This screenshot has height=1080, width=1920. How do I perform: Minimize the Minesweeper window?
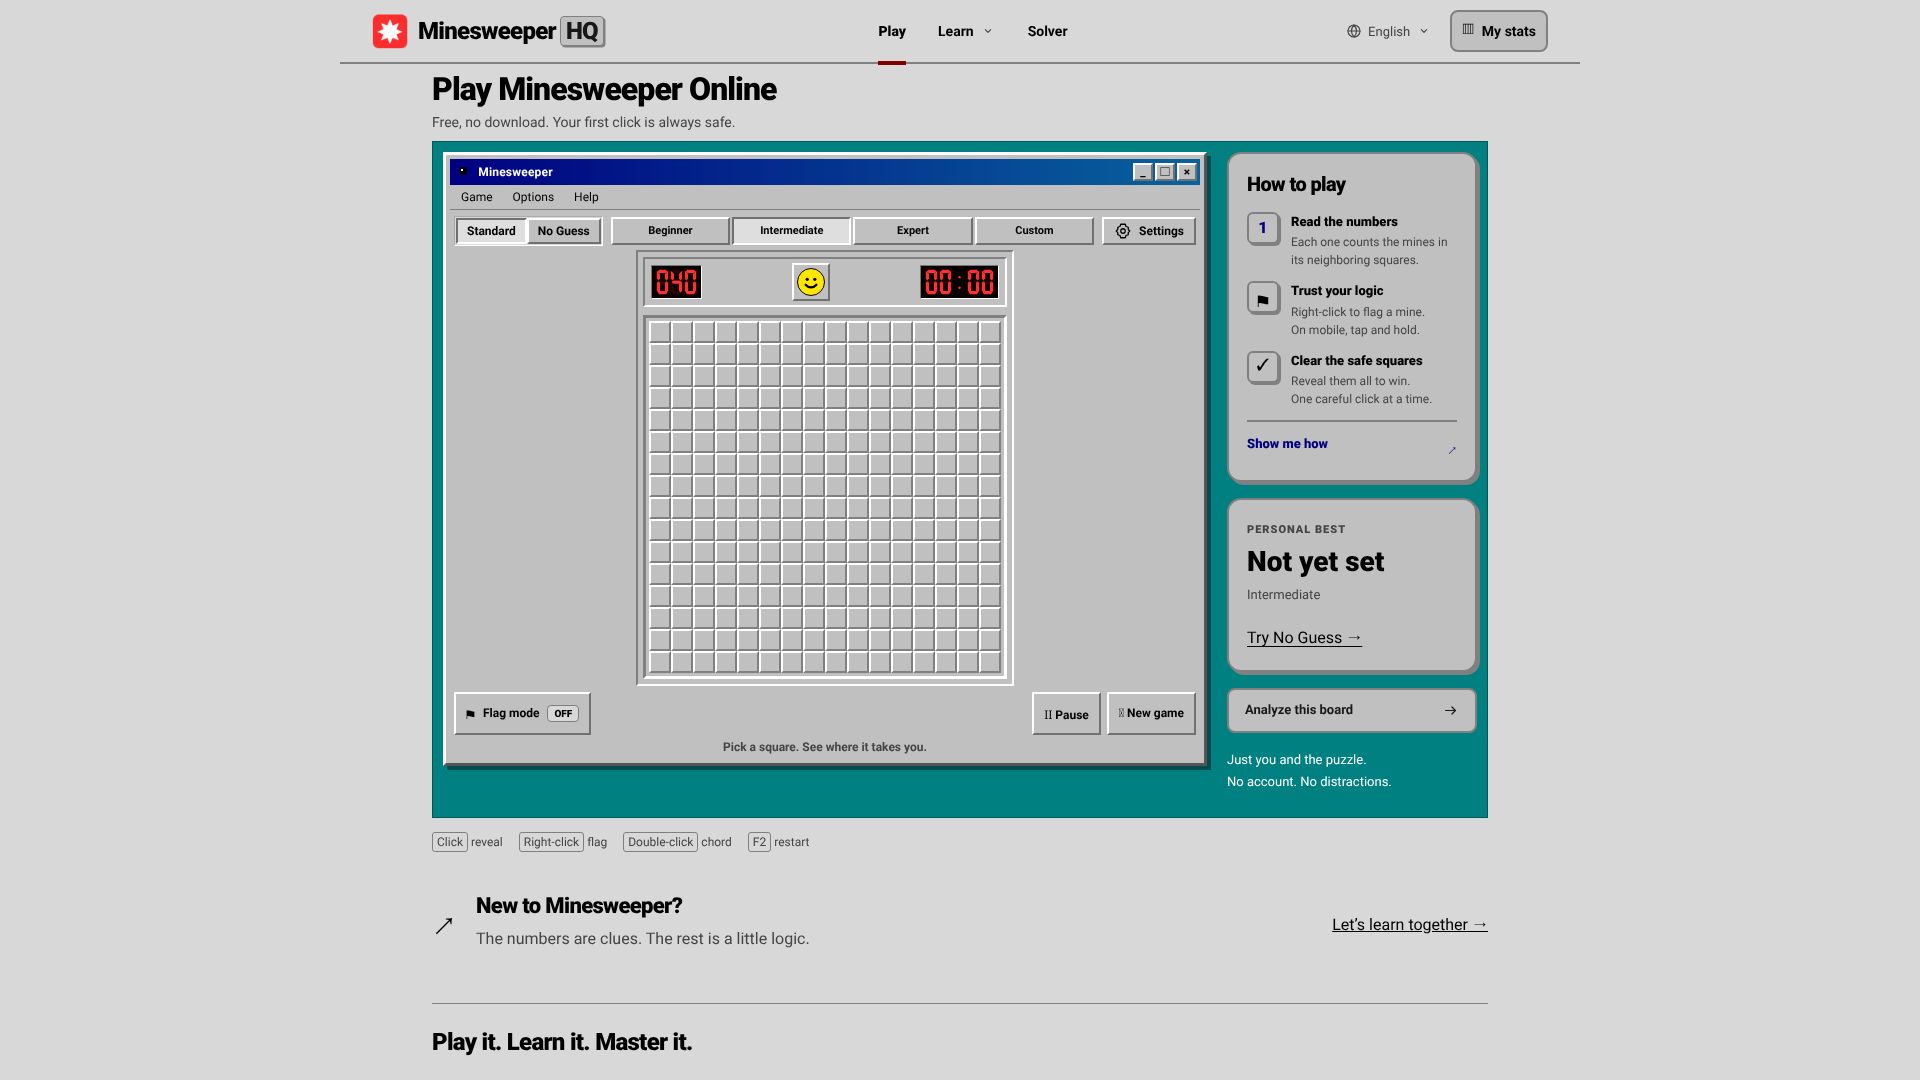click(x=1143, y=172)
